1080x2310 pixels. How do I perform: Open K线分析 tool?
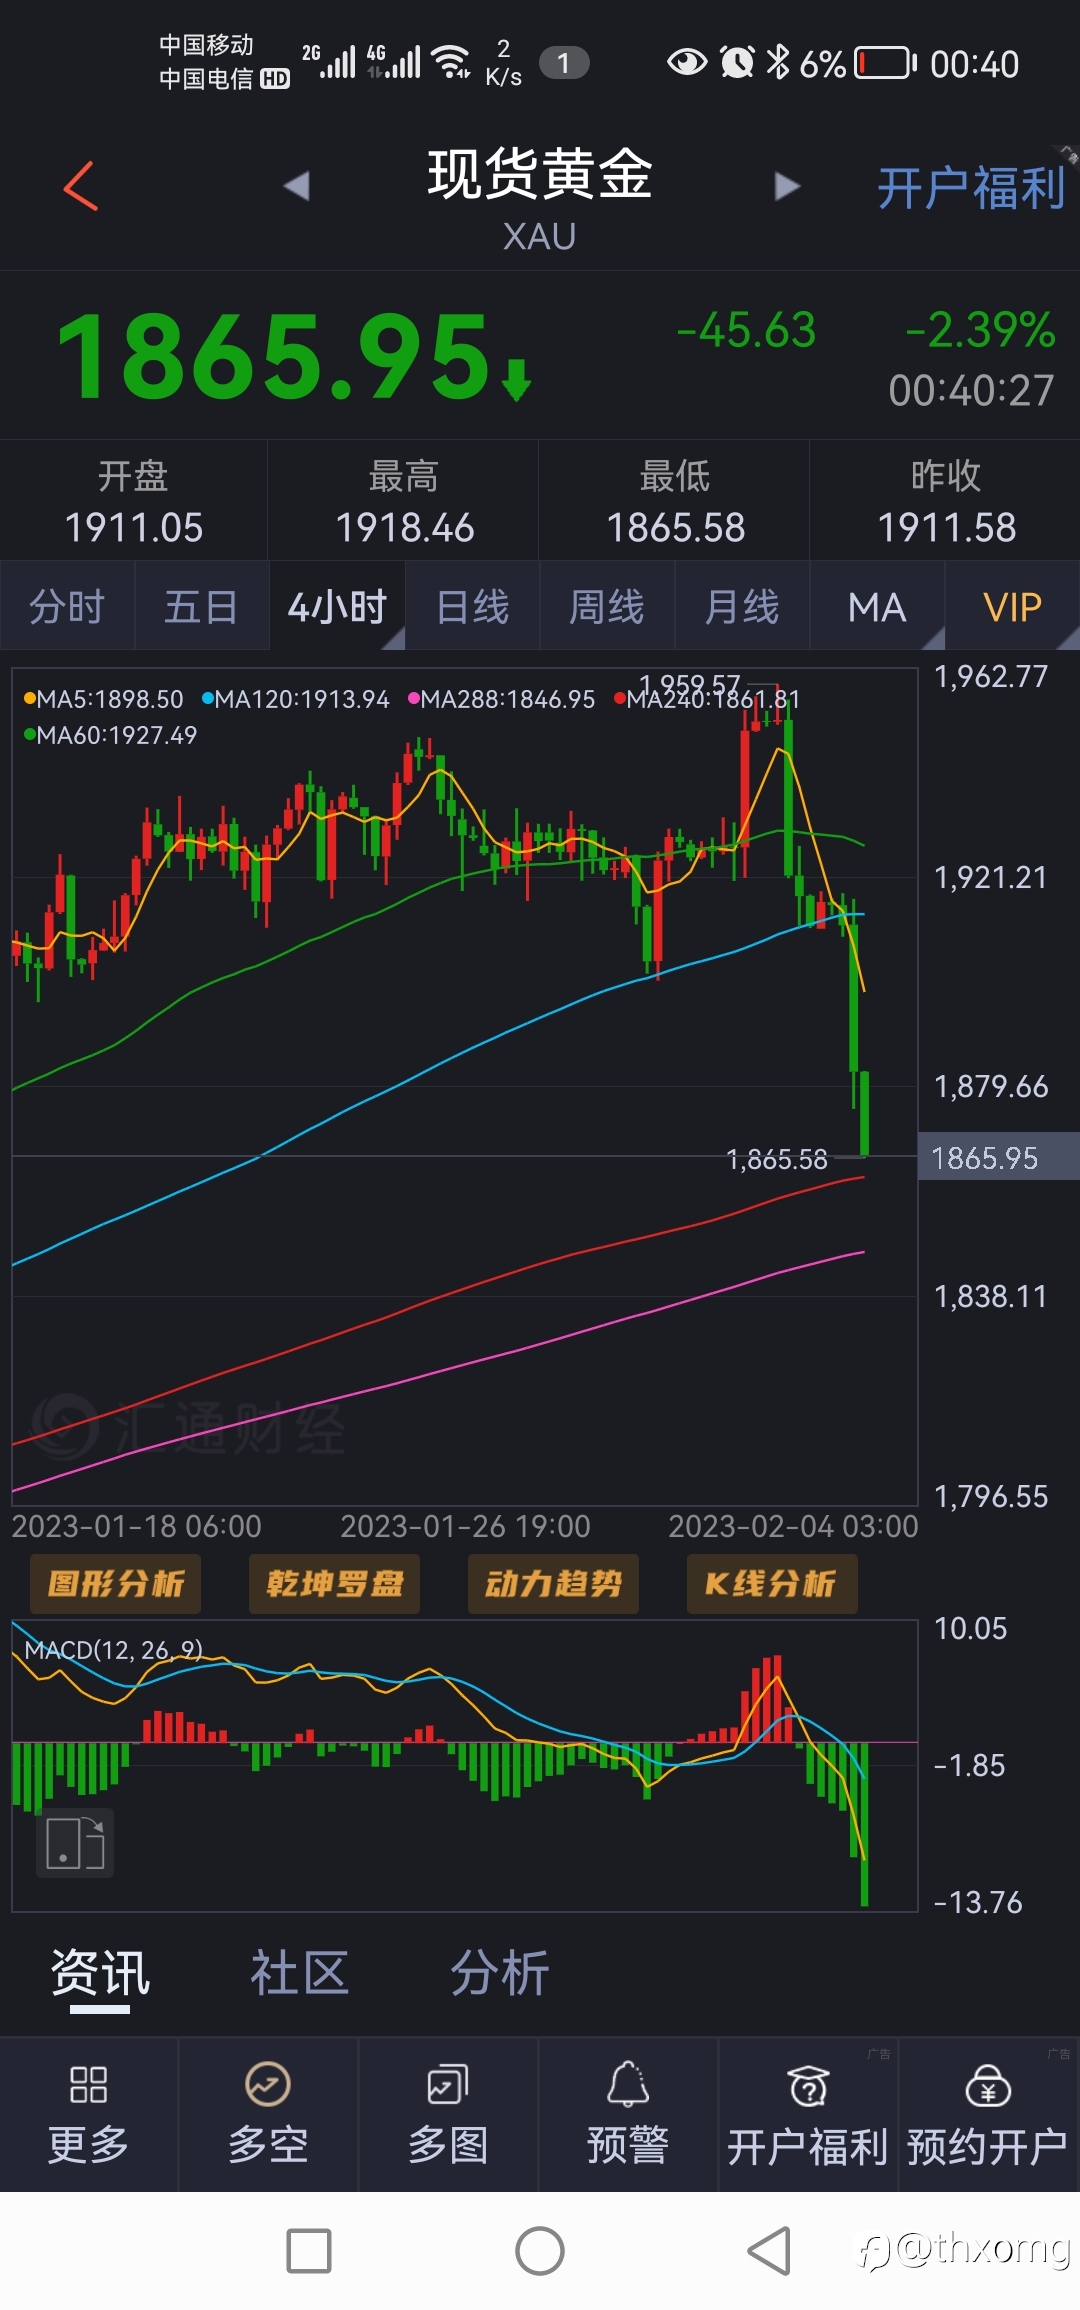772,1583
